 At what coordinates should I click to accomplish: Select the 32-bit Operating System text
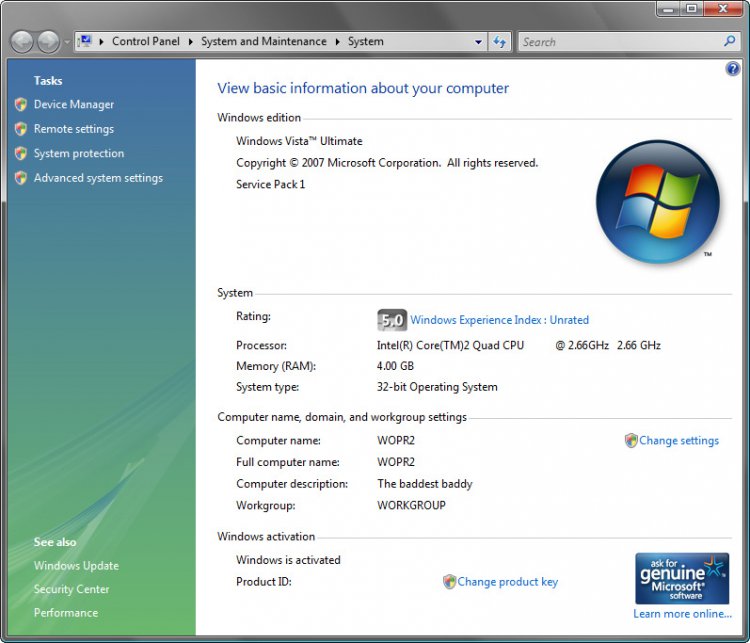(437, 387)
